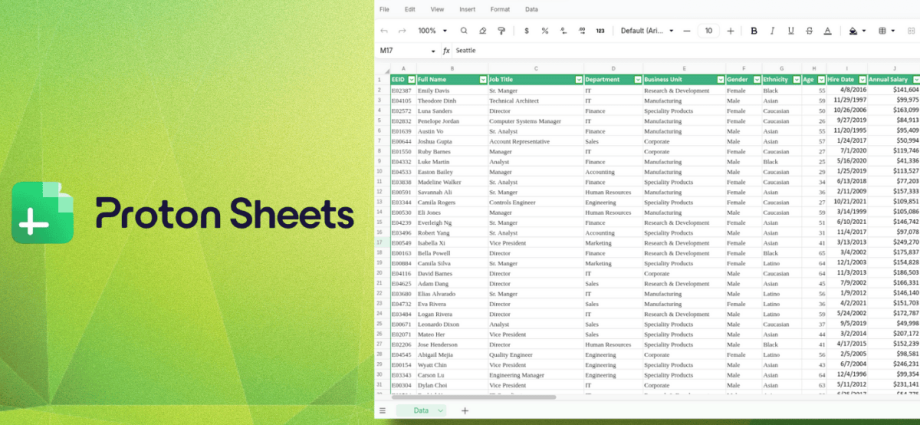Clear formatting with the eraser icon

(482, 31)
